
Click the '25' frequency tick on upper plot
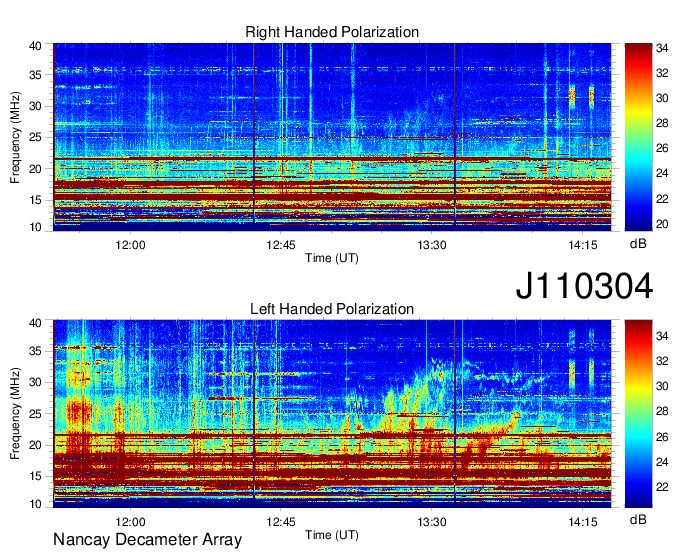(35, 138)
